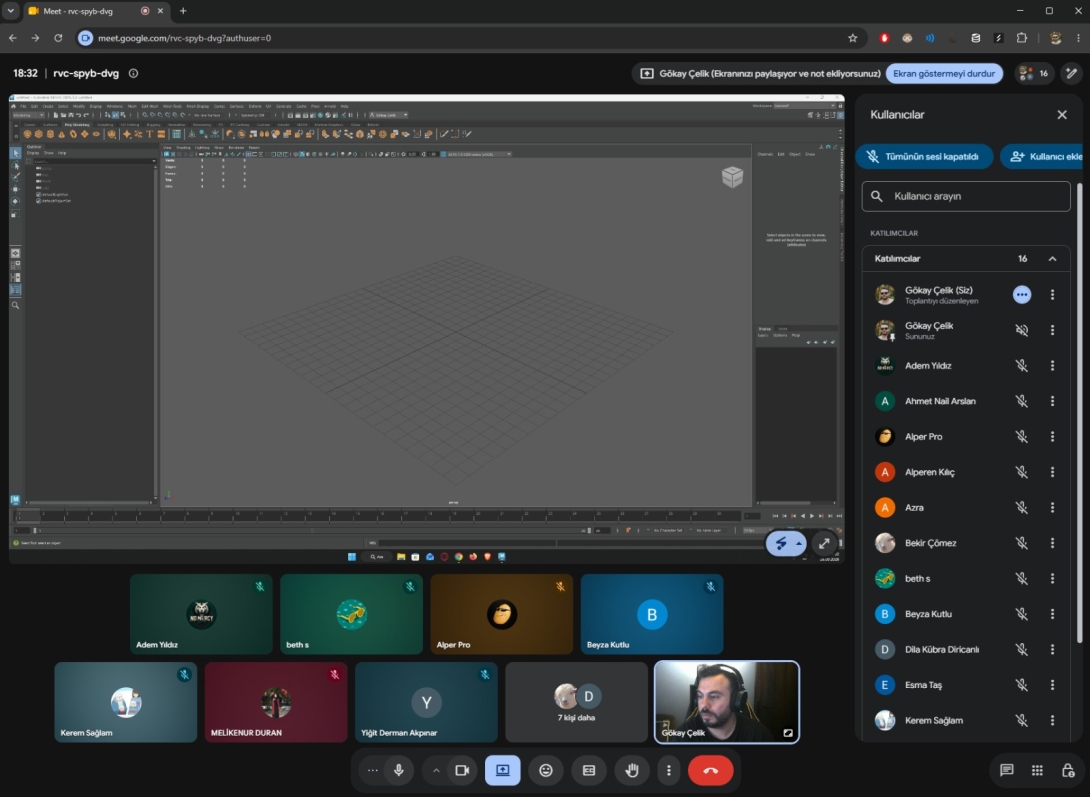Open the chat panel icon
1090x797 pixels.
(x=1006, y=770)
